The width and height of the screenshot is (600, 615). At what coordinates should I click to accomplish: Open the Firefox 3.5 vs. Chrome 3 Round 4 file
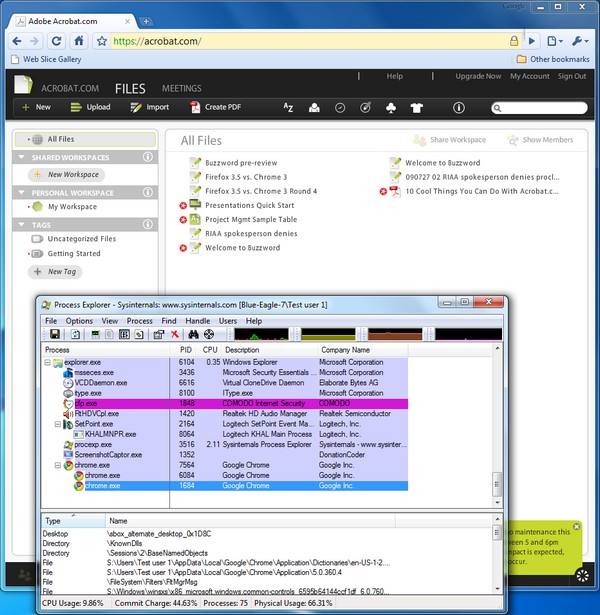(x=261, y=191)
